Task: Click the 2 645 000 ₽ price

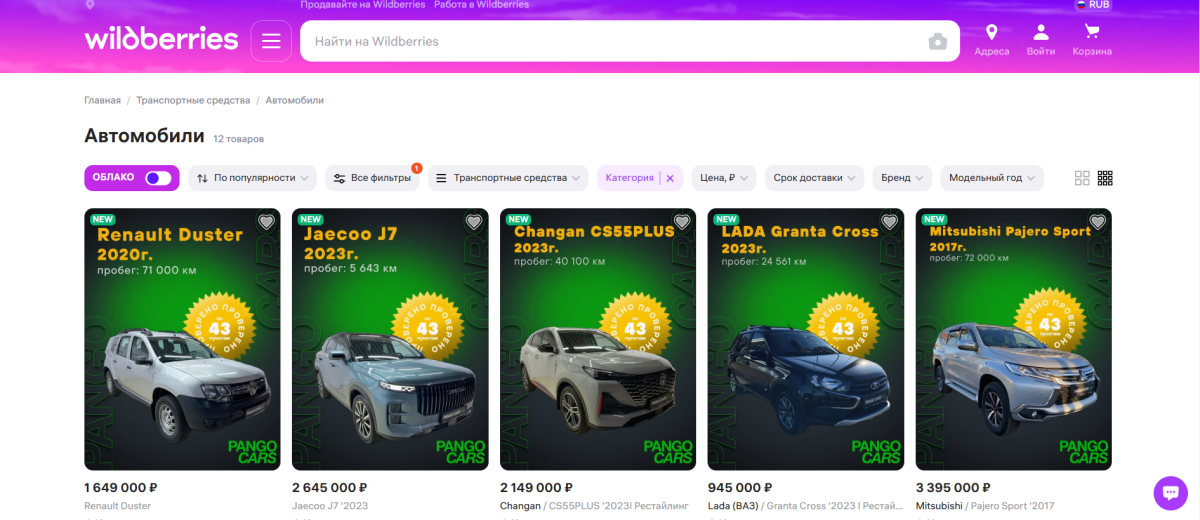Action: pyautogui.click(x=330, y=487)
